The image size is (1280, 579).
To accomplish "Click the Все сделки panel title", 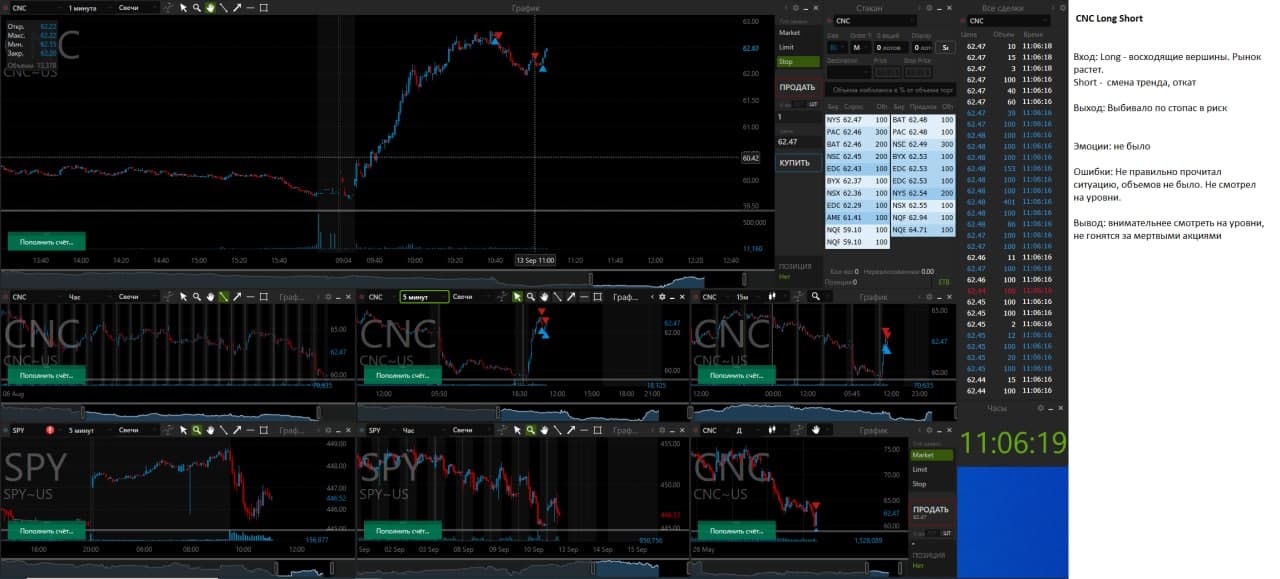I will pyautogui.click(x=1003, y=8).
